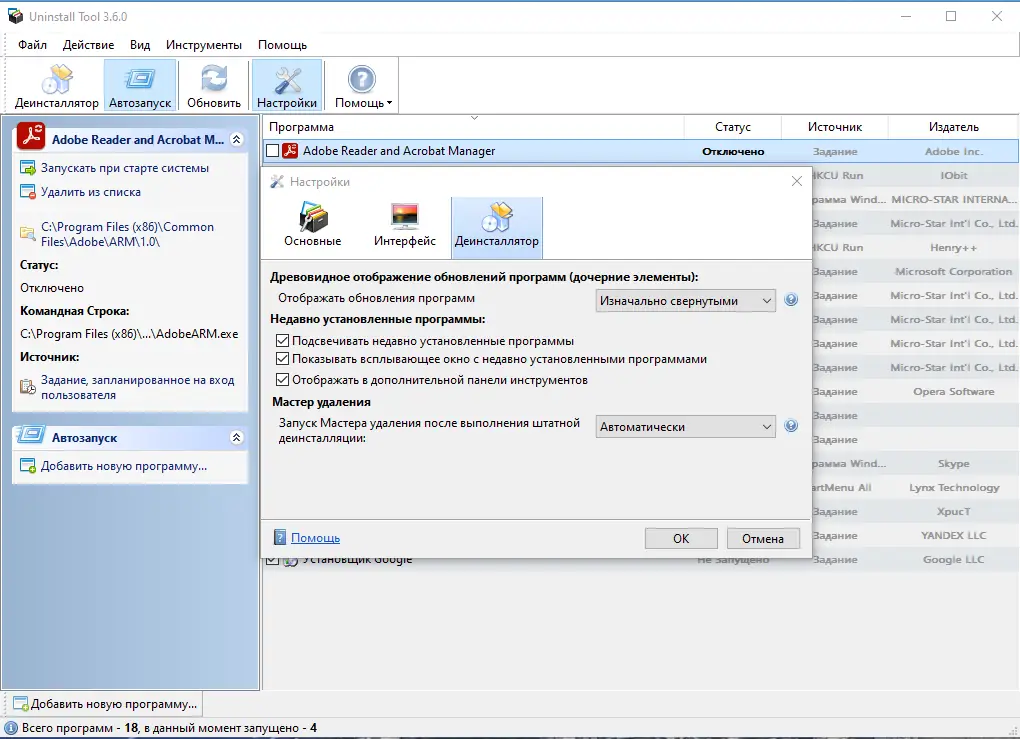The width and height of the screenshot is (1020, 739).
Task: Click the Opera Software publisher cell
Action: [x=954, y=392]
